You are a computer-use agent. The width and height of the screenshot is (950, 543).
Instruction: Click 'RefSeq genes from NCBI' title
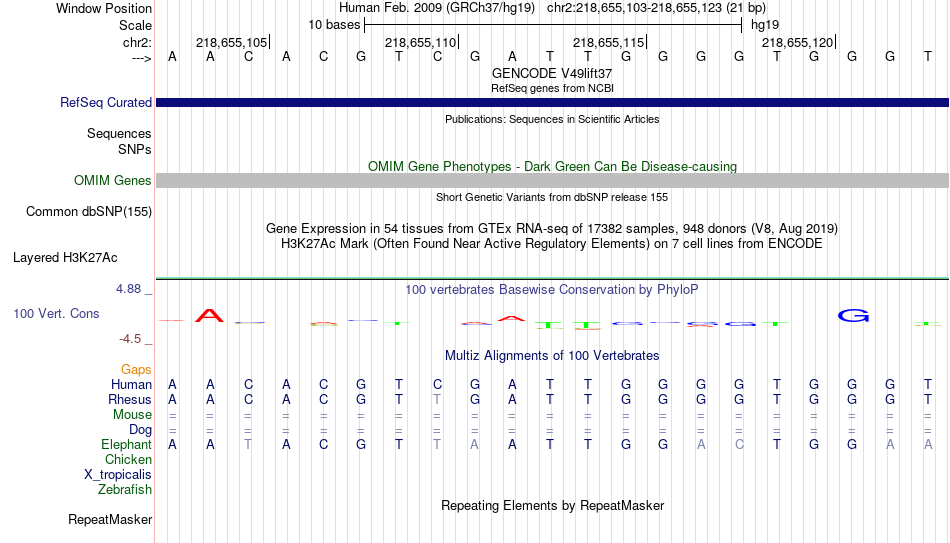click(x=552, y=88)
